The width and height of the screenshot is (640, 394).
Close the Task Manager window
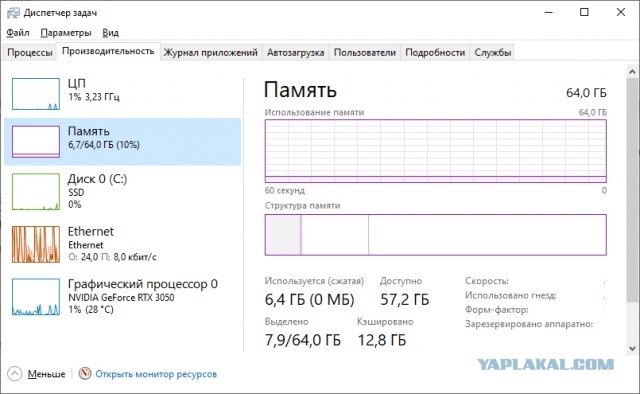click(x=621, y=12)
